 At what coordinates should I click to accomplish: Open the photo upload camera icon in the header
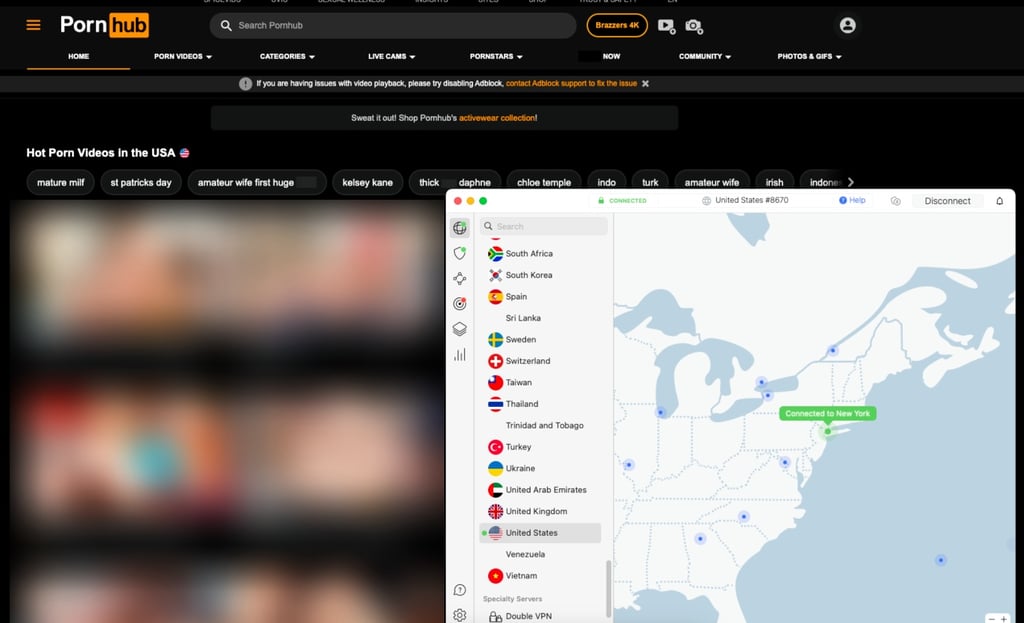pos(694,26)
